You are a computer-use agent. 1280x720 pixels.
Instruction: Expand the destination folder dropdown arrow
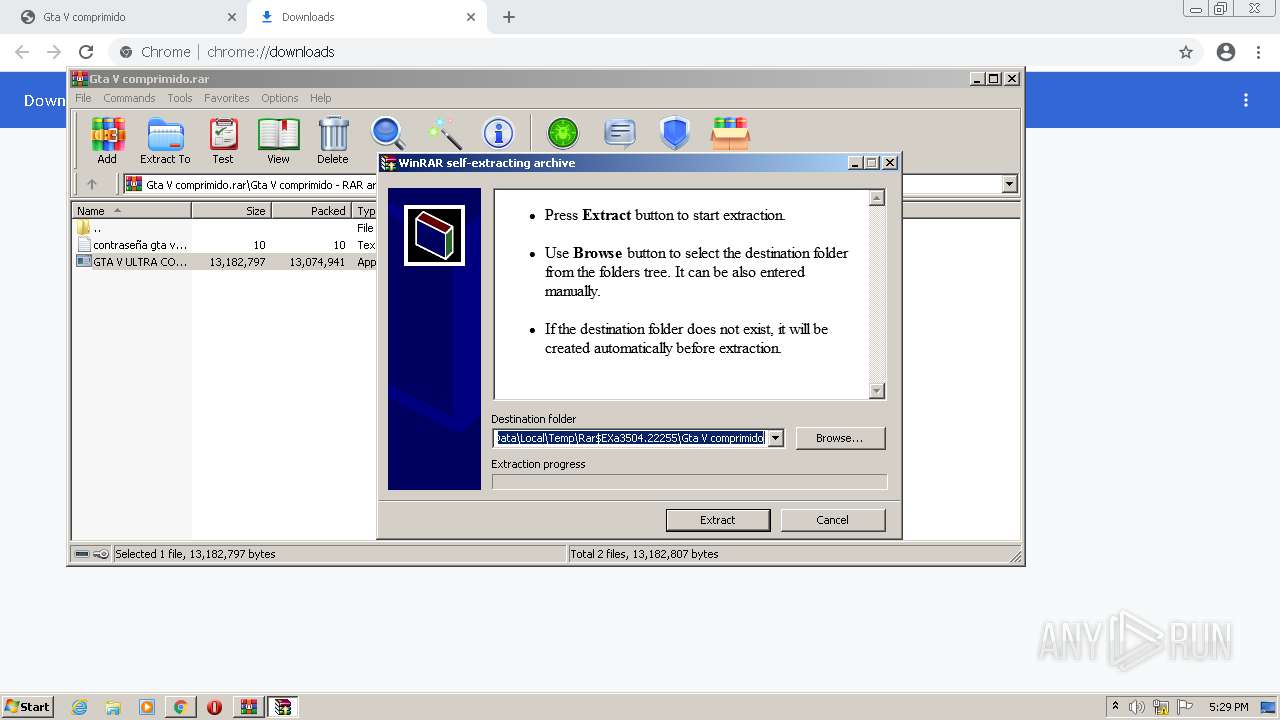point(775,438)
